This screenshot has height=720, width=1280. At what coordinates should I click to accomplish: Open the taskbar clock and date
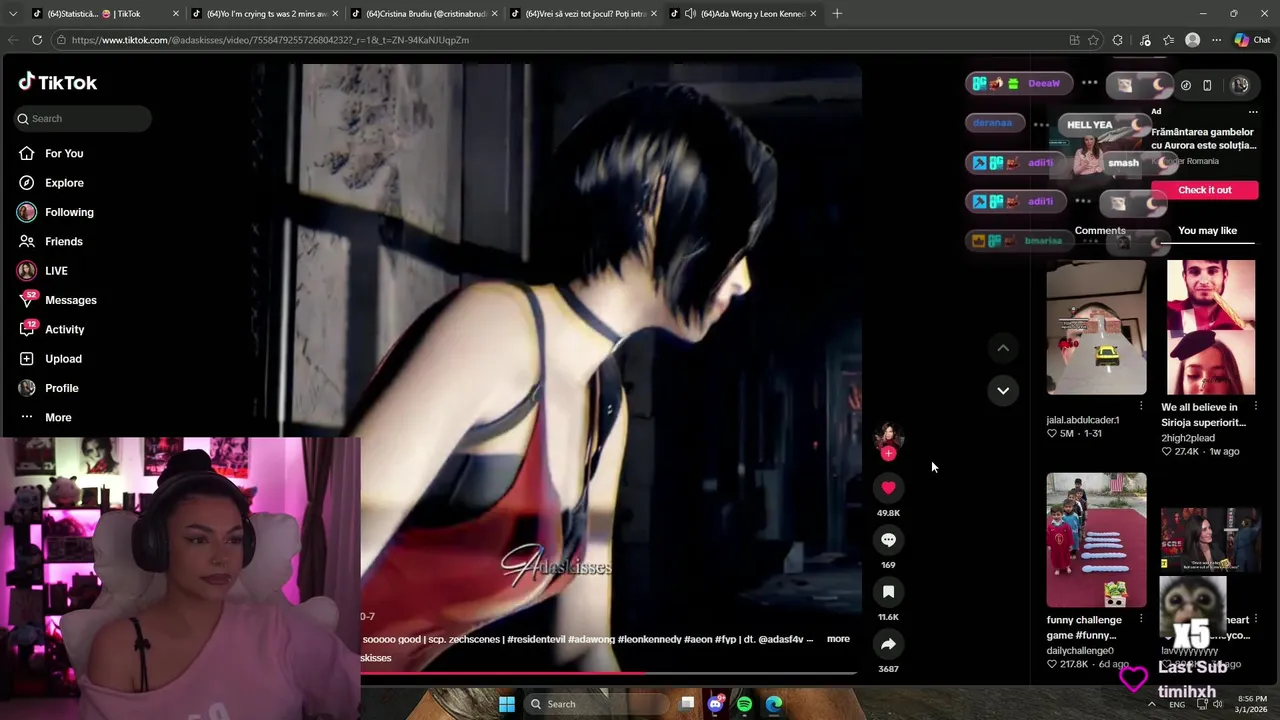[1252, 704]
